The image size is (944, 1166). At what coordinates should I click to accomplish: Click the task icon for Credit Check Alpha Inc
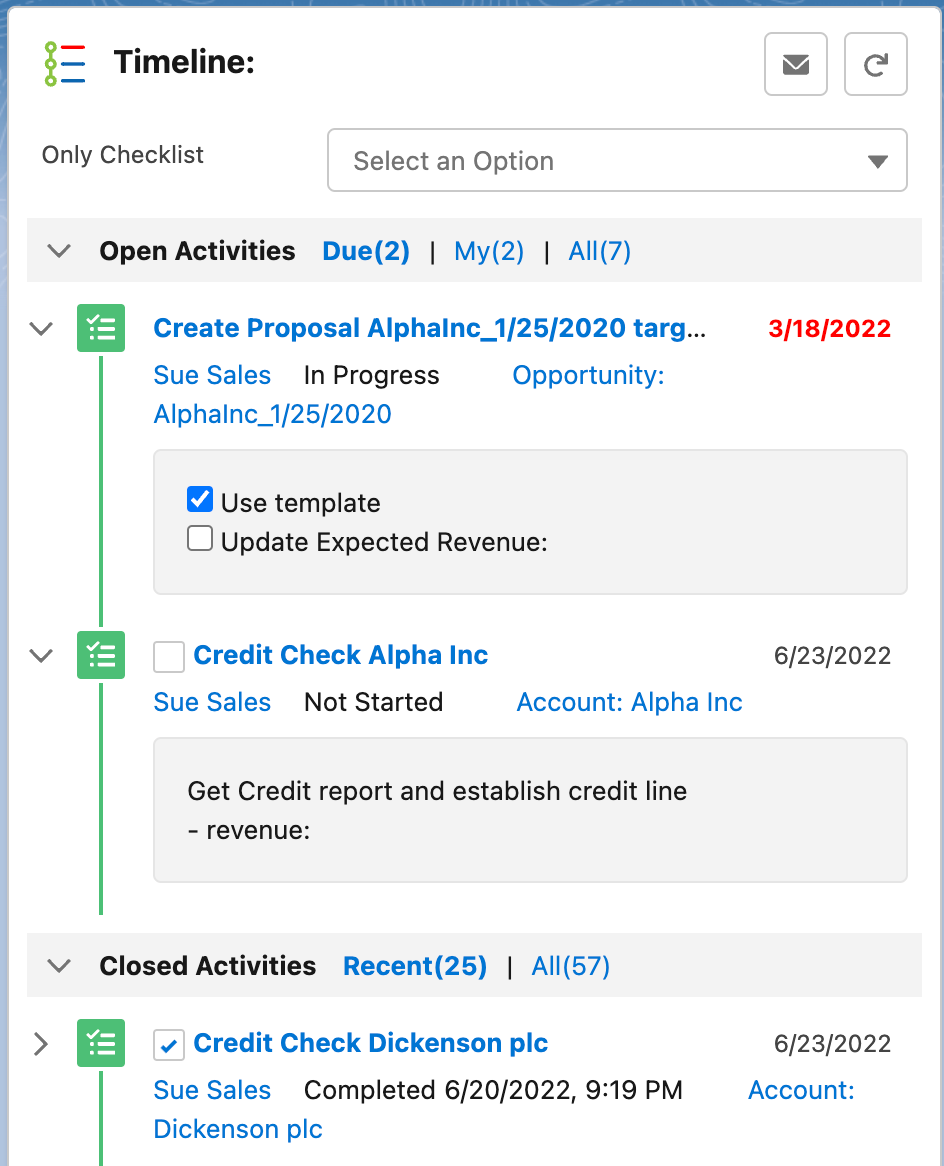tap(100, 655)
